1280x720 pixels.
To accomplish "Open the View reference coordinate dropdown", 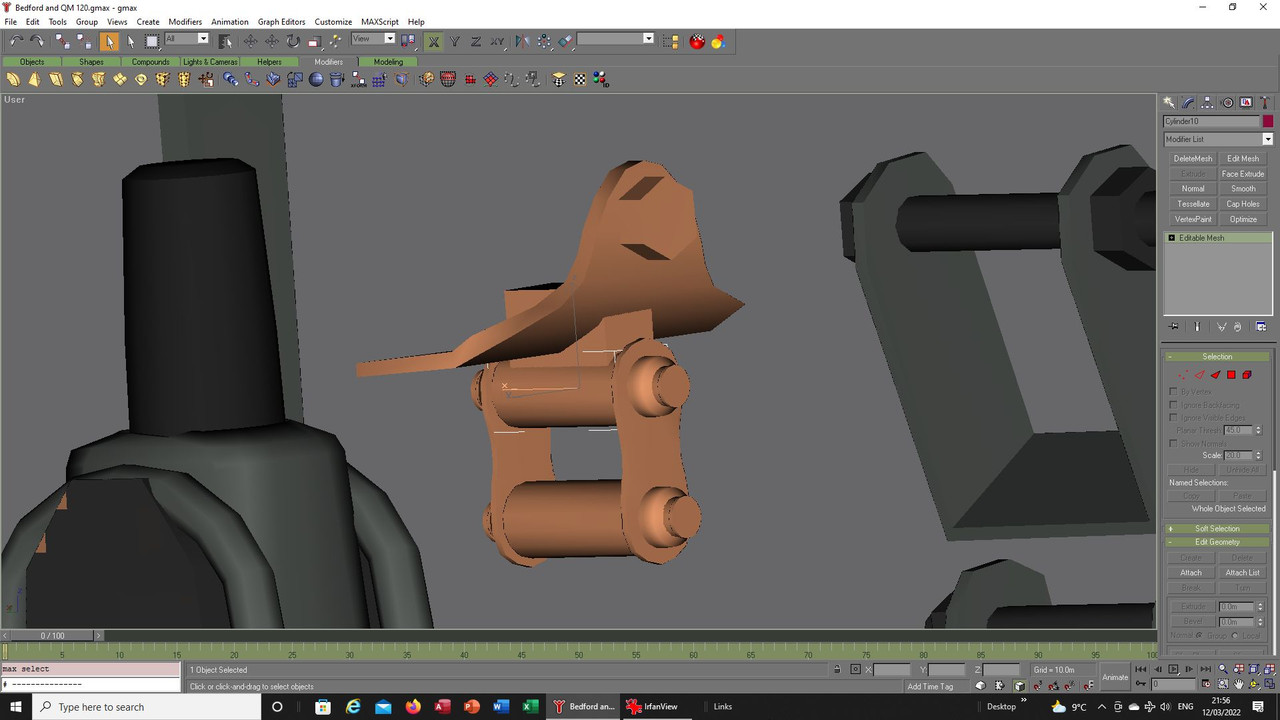I will (373, 39).
